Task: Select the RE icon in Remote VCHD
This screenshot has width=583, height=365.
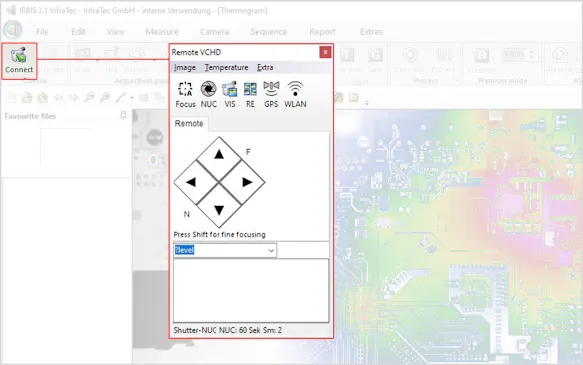Action: [250, 95]
